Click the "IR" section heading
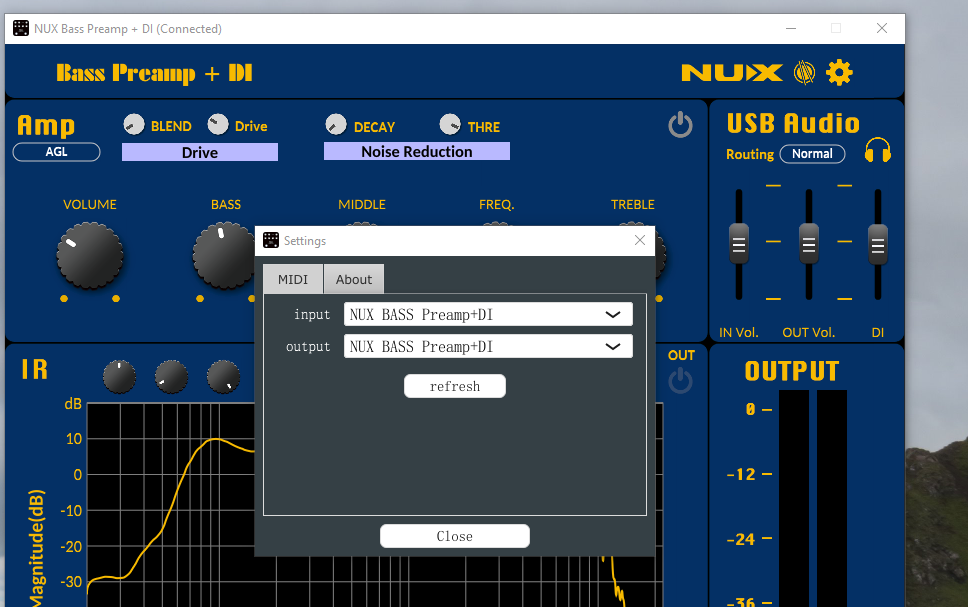 point(35,369)
